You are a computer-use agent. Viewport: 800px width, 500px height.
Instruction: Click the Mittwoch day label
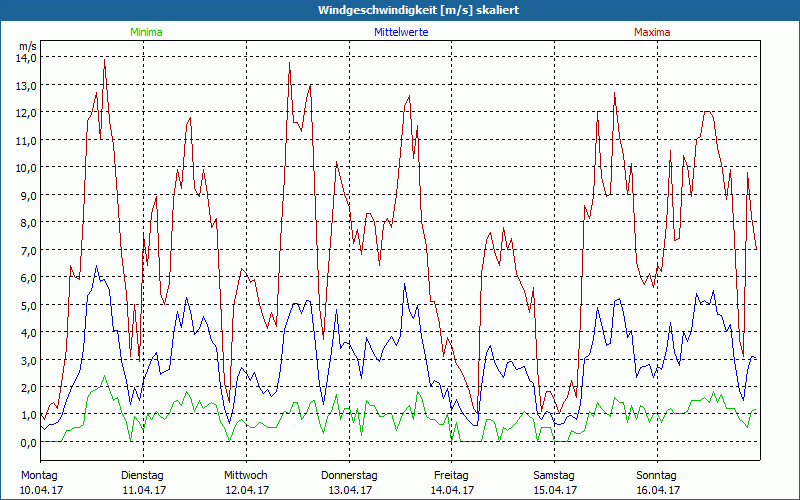pyautogui.click(x=245, y=476)
